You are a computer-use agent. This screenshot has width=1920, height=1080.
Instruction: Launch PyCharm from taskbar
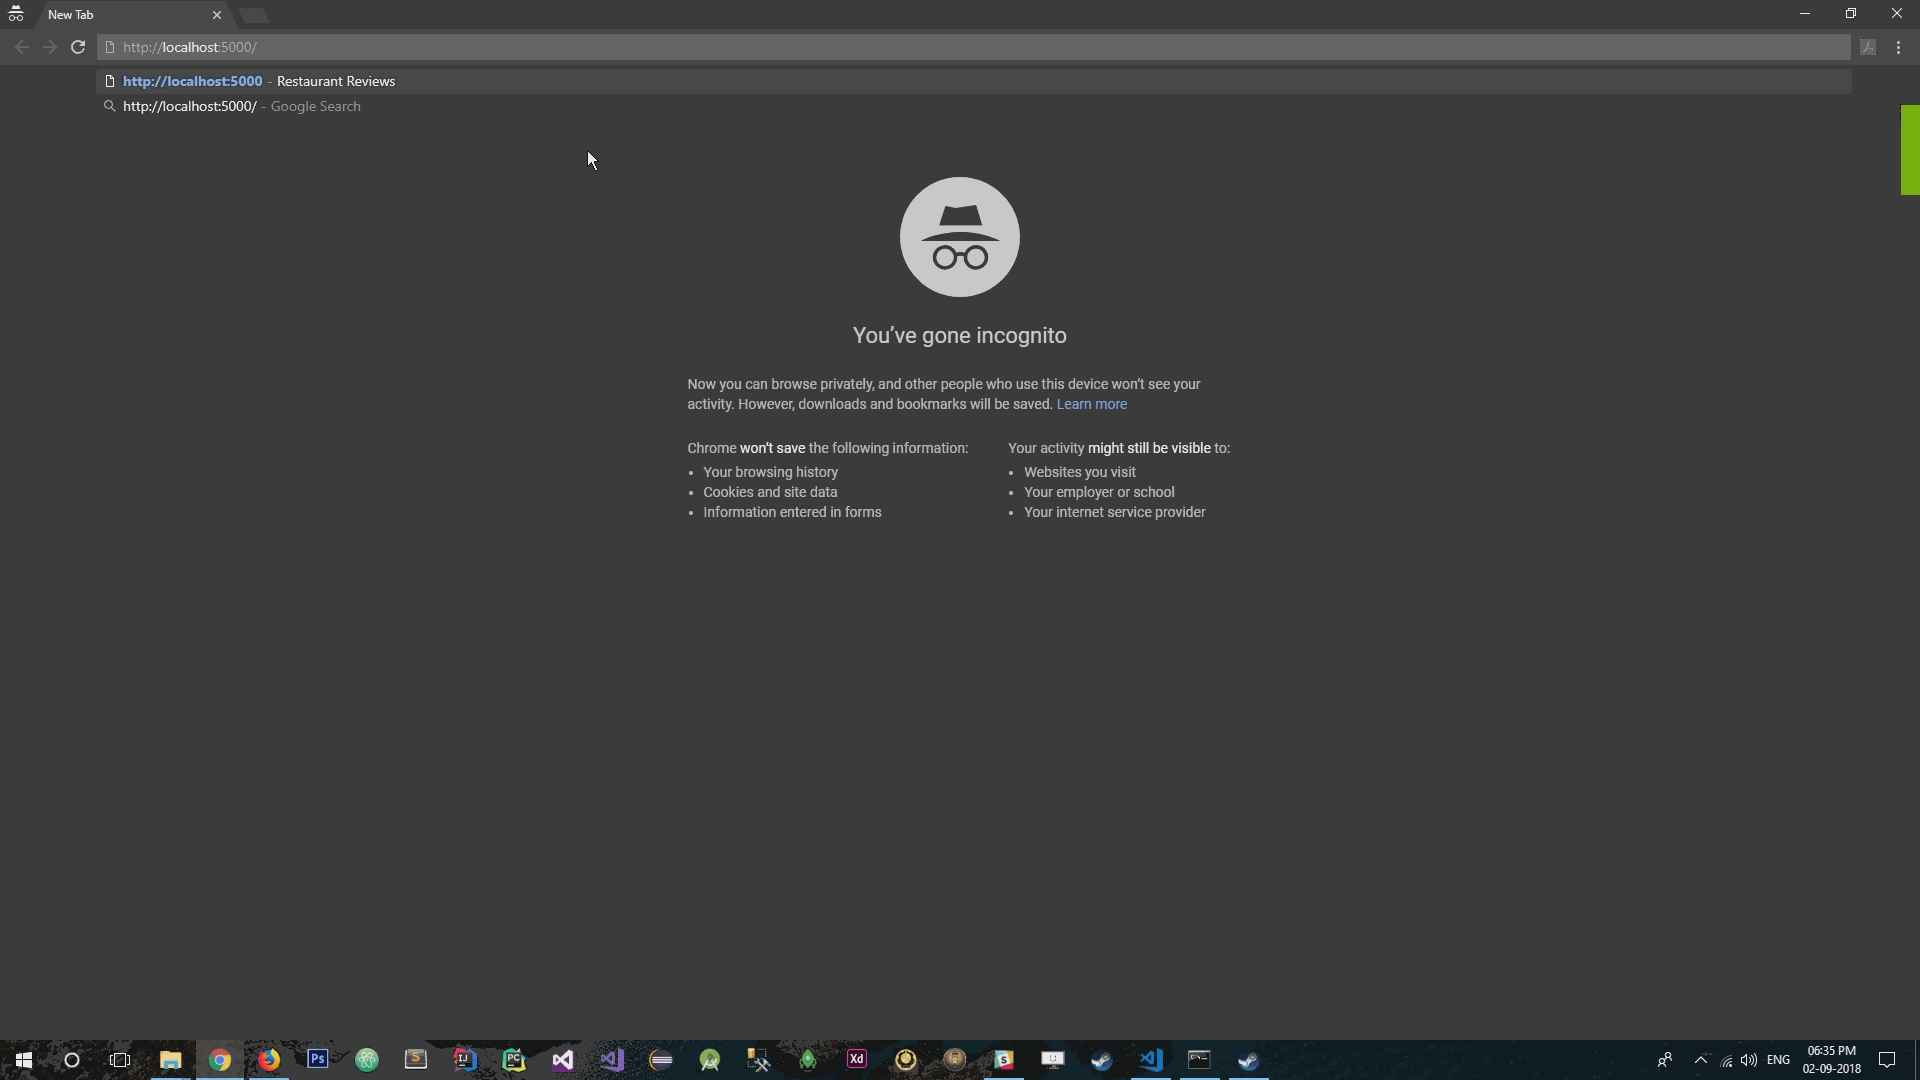point(514,1060)
